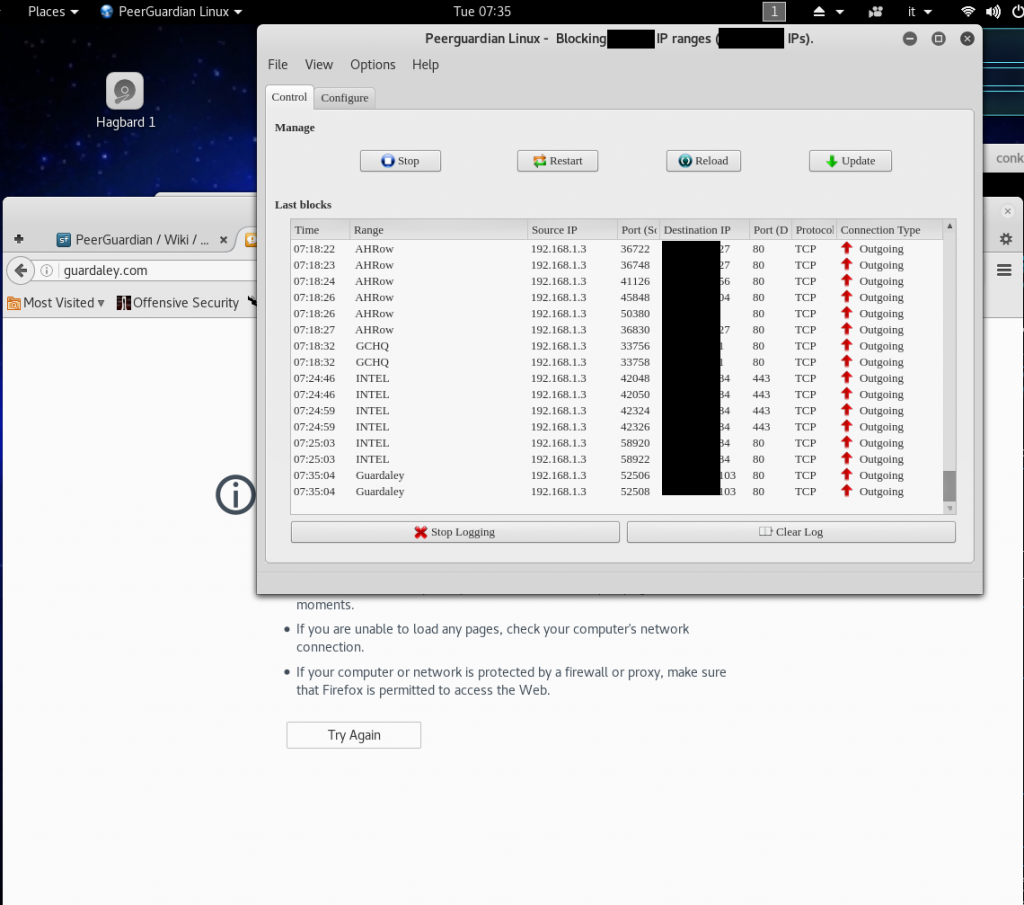Image resolution: width=1024 pixels, height=905 pixels.
Task: Select the Guardaley row with source port 52508
Action: click(616, 492)
